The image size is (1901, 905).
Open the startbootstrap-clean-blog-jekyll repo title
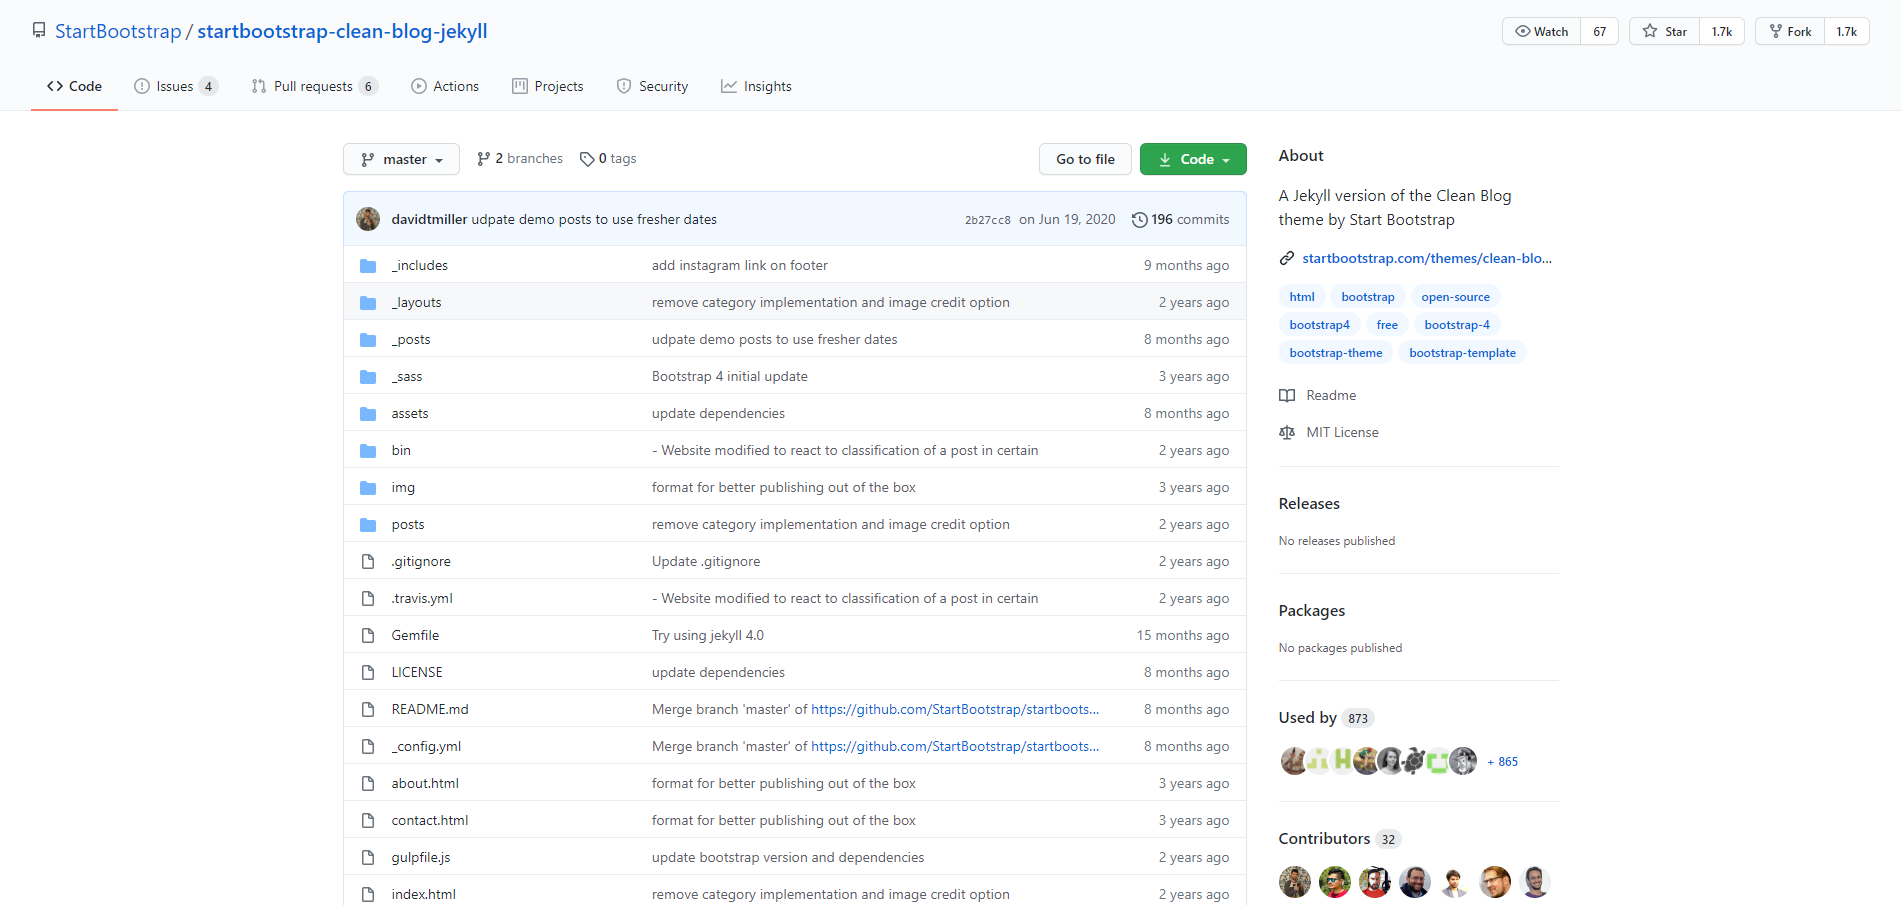coord(342,31)
